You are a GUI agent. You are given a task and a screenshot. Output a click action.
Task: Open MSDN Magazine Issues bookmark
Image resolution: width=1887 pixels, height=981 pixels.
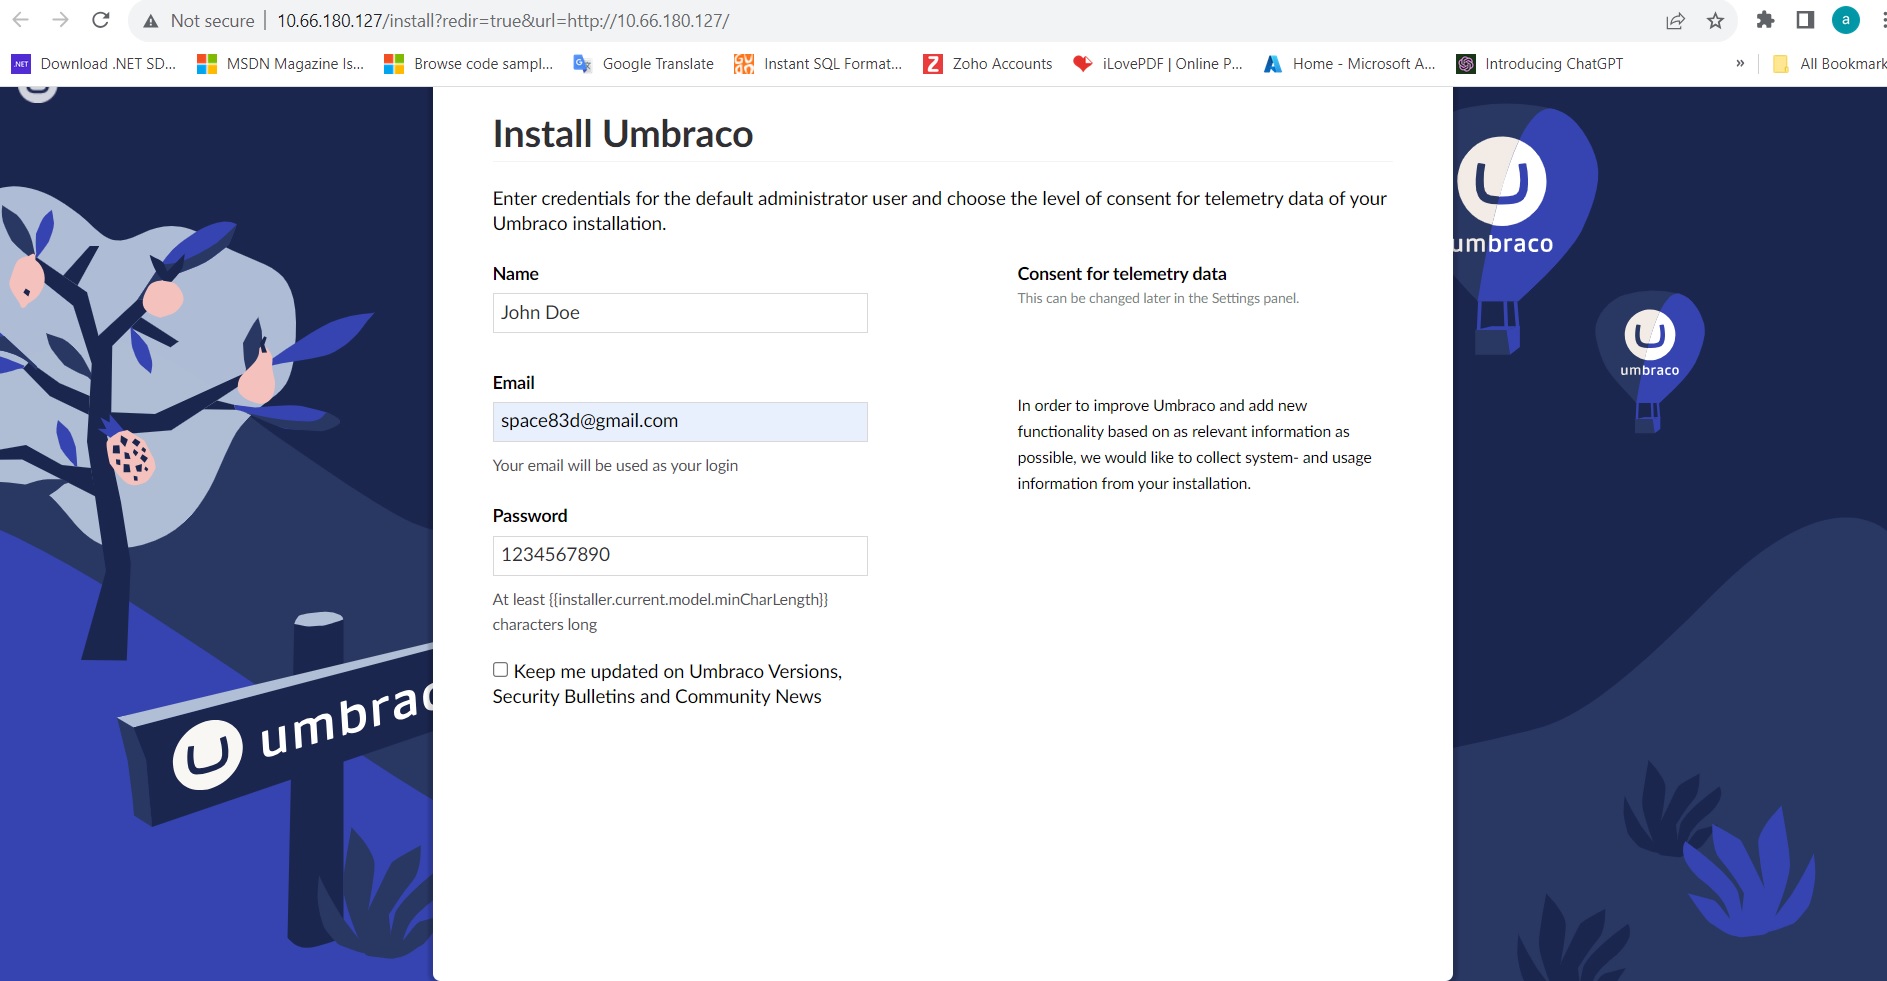pos(281,64)
